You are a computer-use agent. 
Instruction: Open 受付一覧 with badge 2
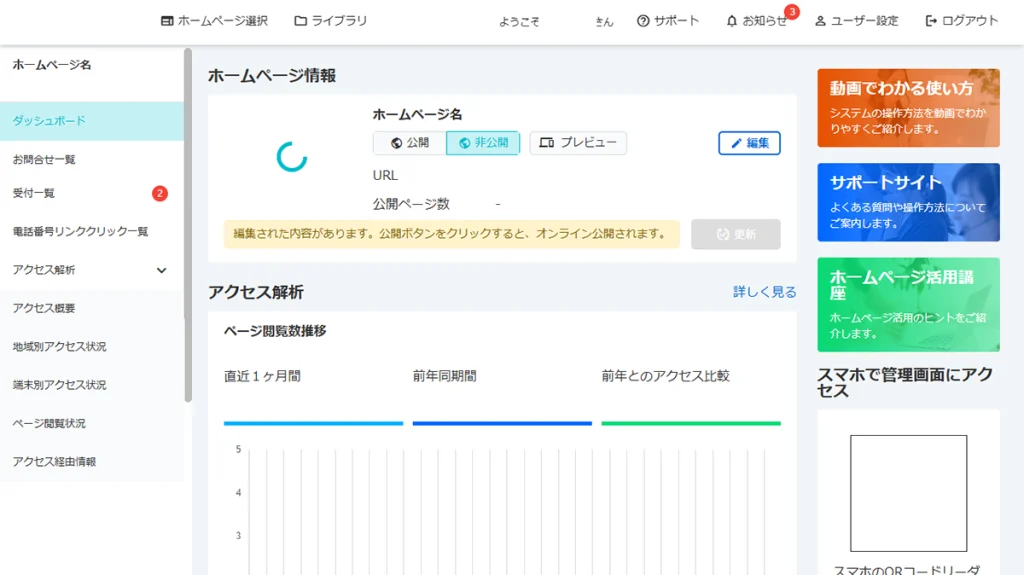(34, 193)
